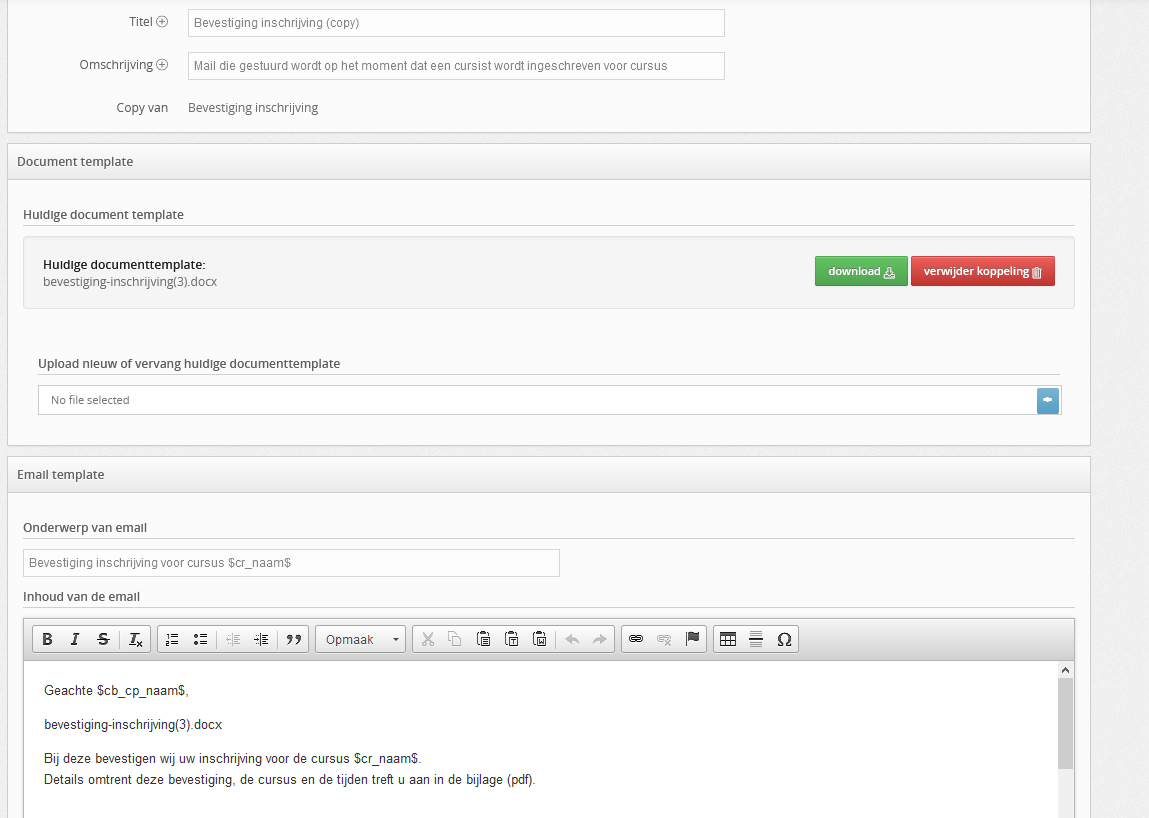Viewport: 1149px width, 818px height.
Task: Insert a table
Action: click(728, 639)
